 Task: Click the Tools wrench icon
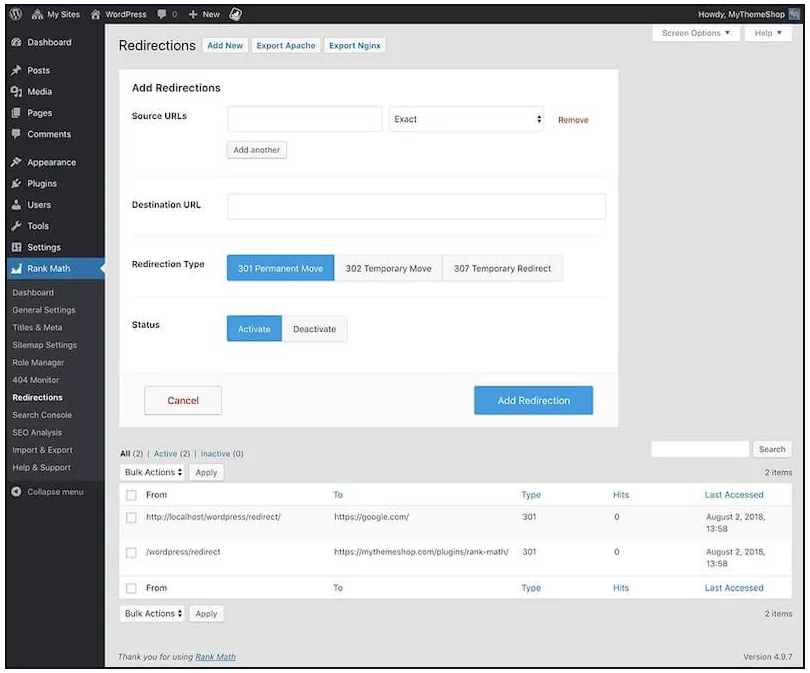pos(17,226)
